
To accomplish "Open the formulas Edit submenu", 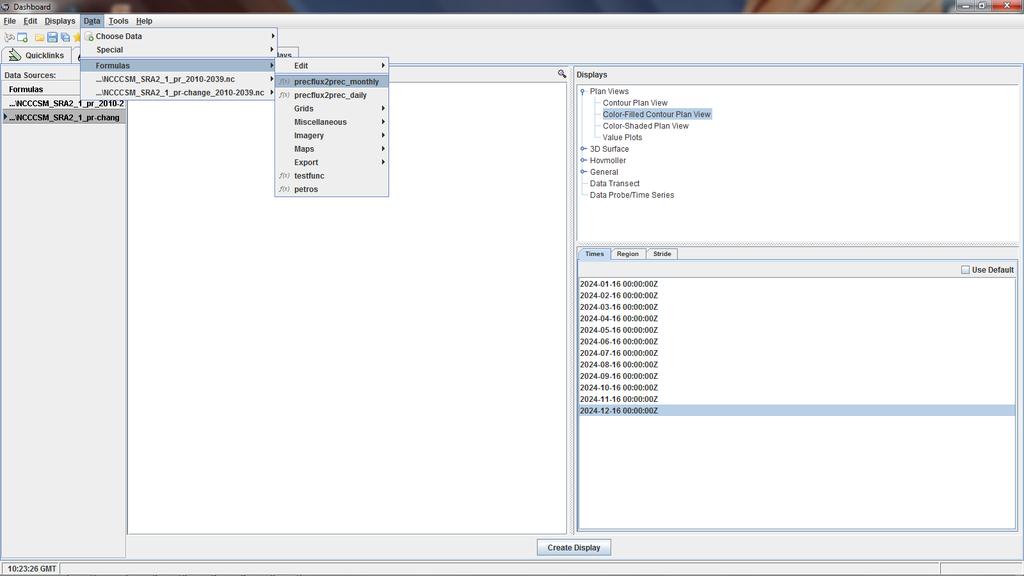I will [x=332, y=66].
